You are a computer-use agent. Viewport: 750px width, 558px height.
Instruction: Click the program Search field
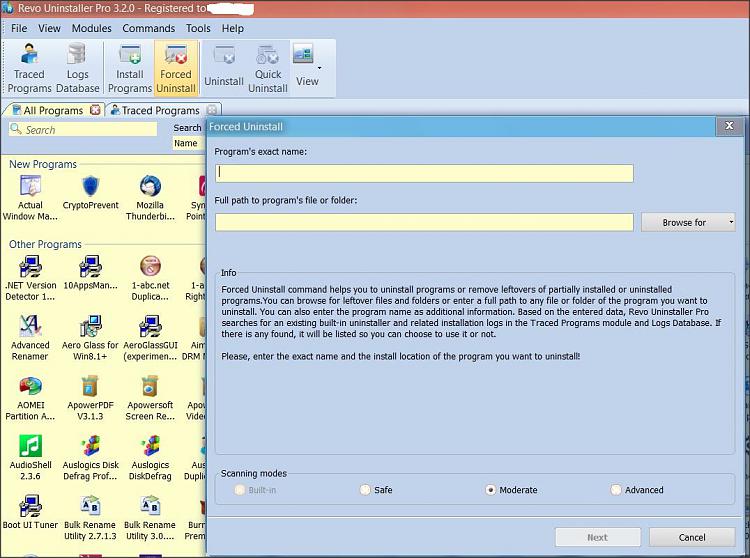pyautogui.click(x=83, y=129)
